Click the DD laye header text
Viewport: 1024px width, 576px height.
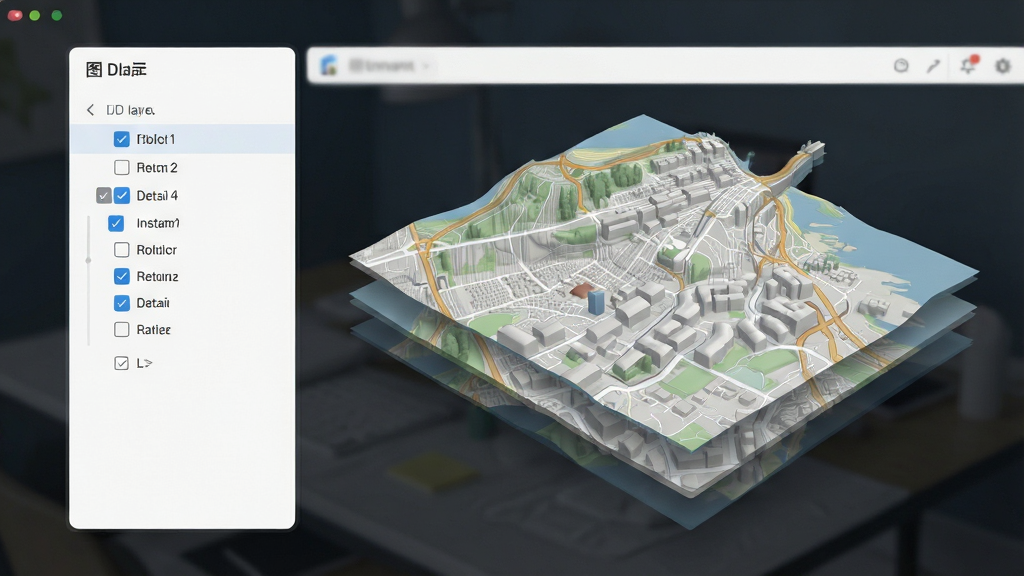pyautogui.click(x=130, y=110)
